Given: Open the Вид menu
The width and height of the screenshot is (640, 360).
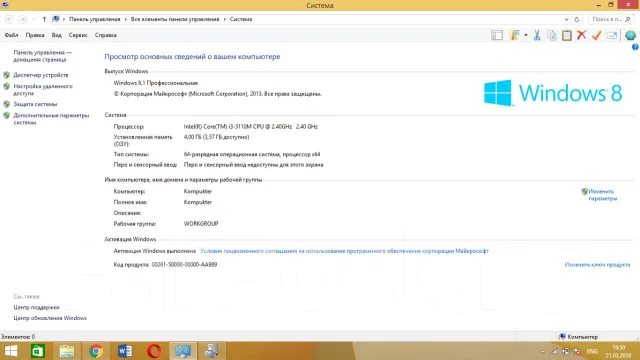Looking at the screenshot, I should coord(56,35).
